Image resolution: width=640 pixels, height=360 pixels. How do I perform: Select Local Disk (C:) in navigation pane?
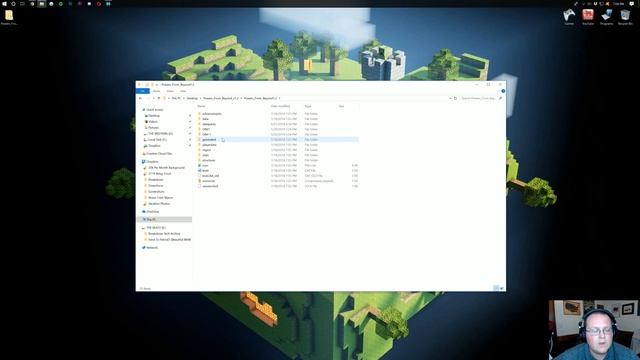coord(157,140)
